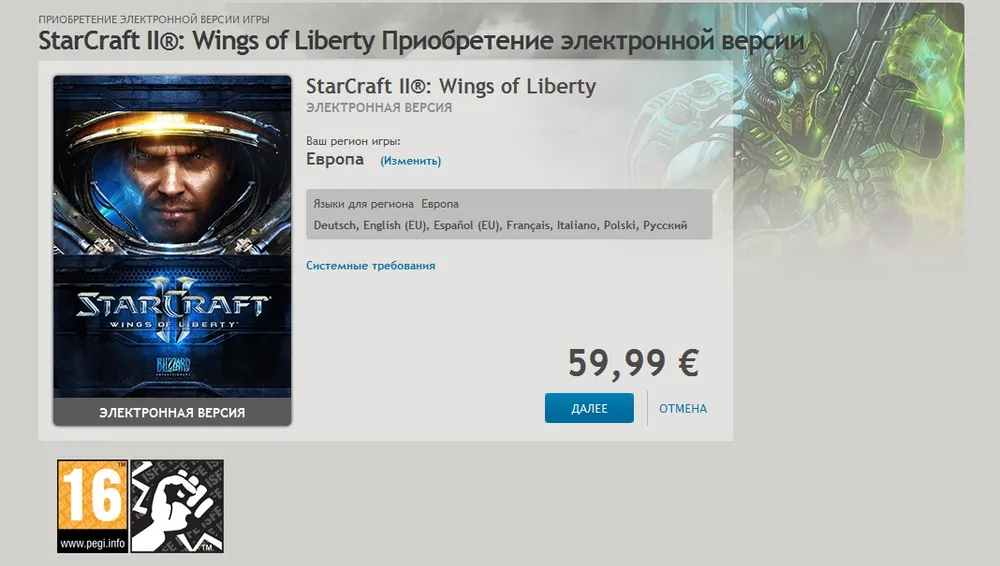
Task: Click the Европа region name
Action: (335, 159)
